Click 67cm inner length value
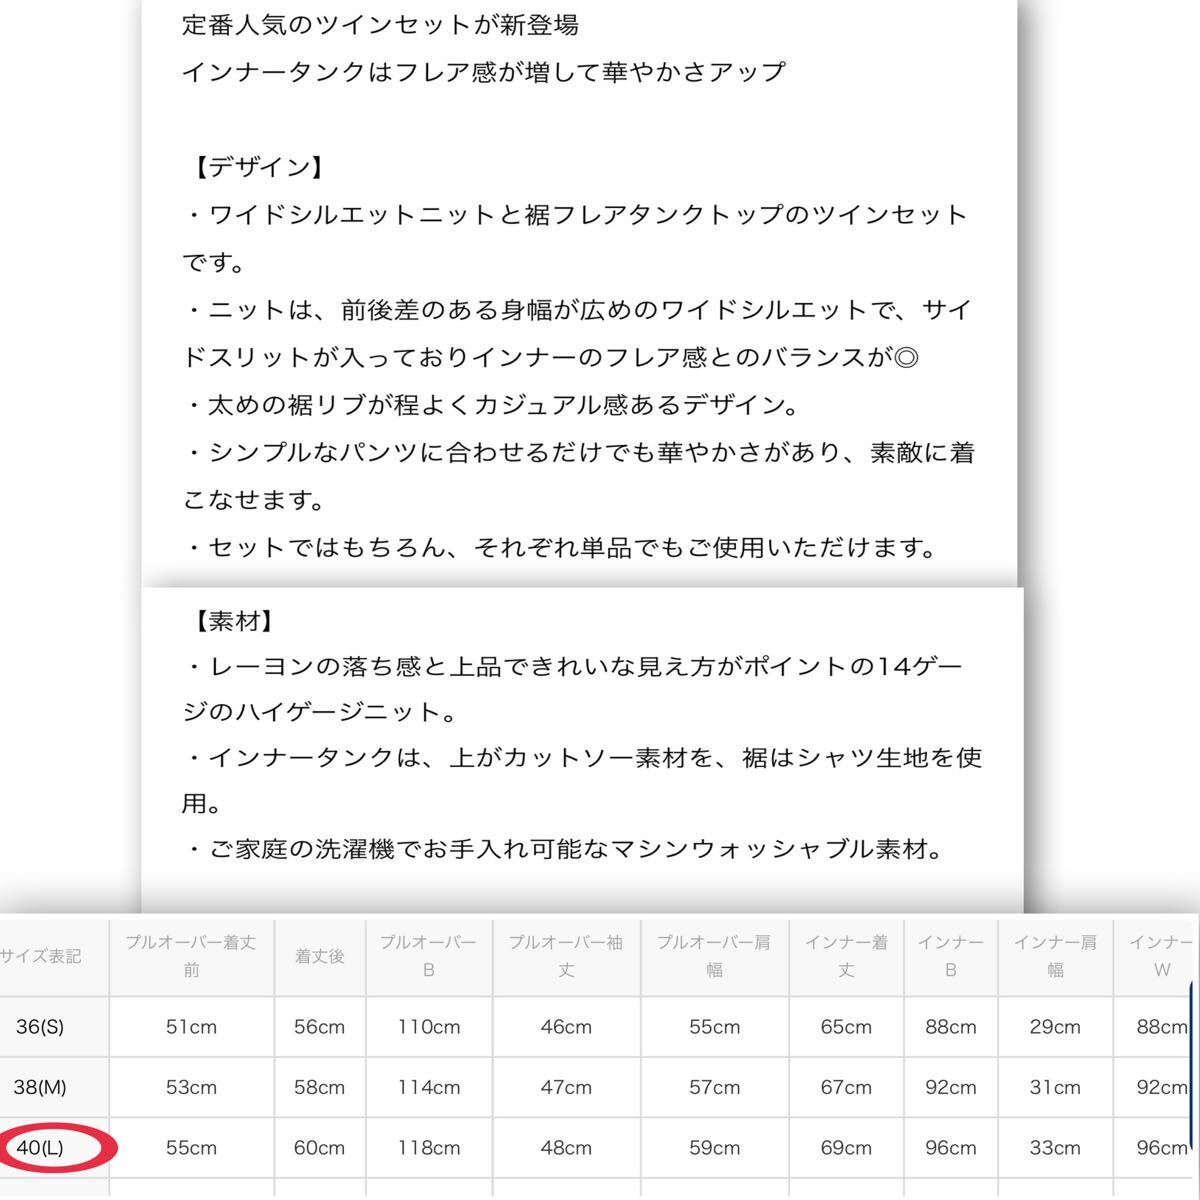This screenshot has width=1200, height=1200. pos(847,1087)
